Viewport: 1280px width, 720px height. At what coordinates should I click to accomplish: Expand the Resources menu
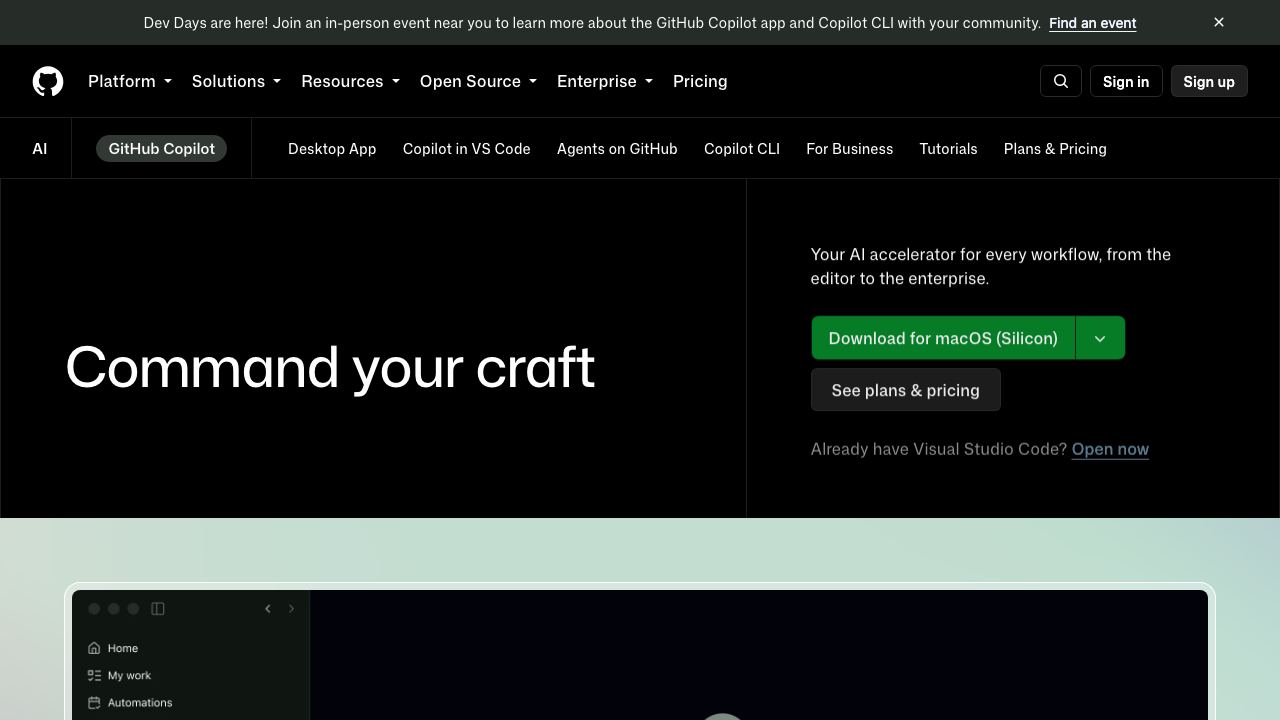(x=350, y=81)
